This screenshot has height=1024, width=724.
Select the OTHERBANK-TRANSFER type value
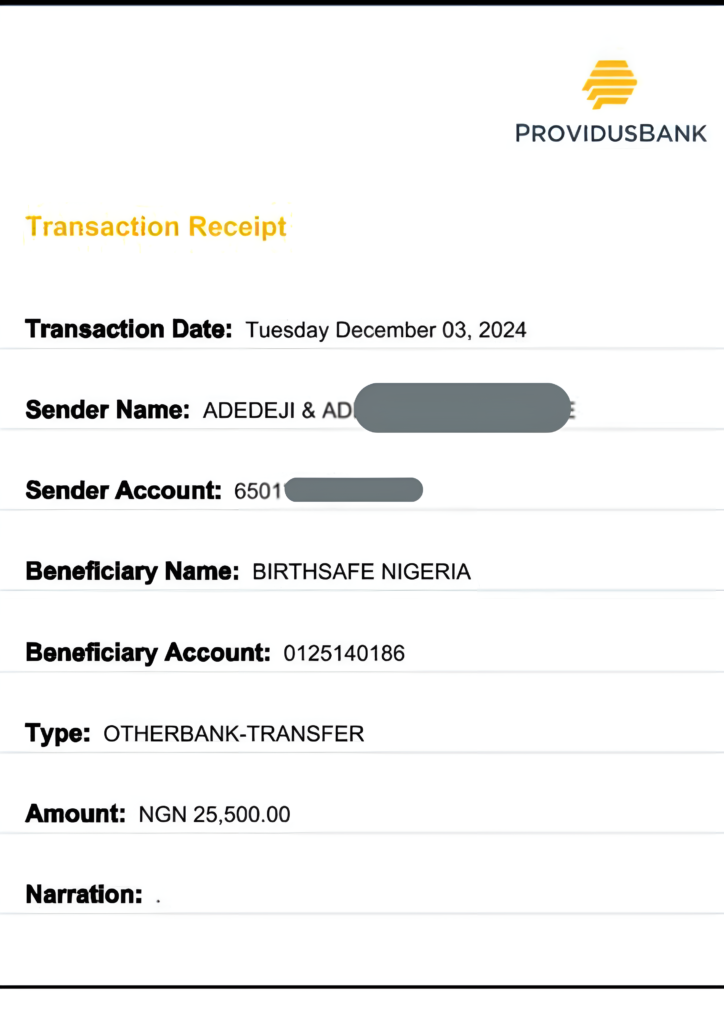click(x=234, y=735)
